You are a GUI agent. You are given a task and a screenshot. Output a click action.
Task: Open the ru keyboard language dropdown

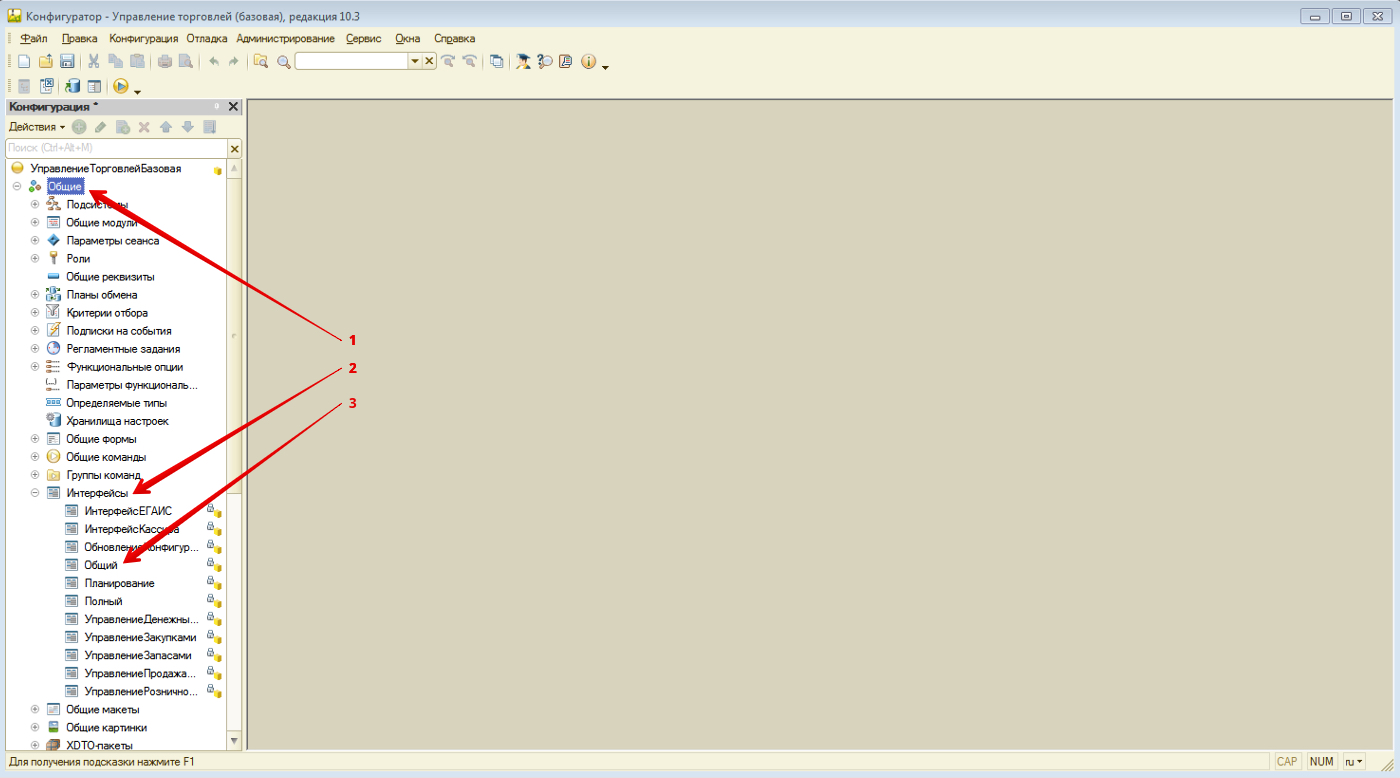click(x=1354, y=762)
